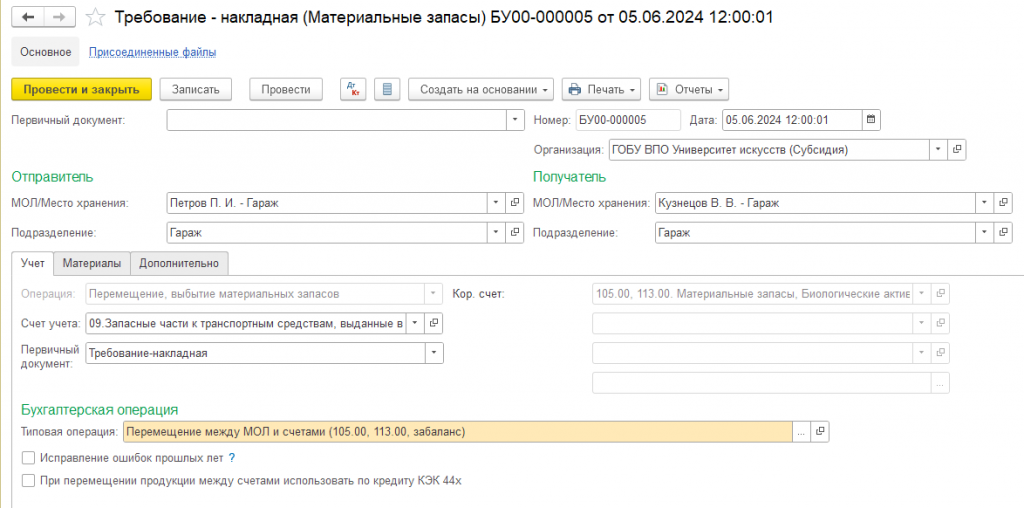
Task: Open Организация record with the open-form icon
Action: (x=957, y=150)
